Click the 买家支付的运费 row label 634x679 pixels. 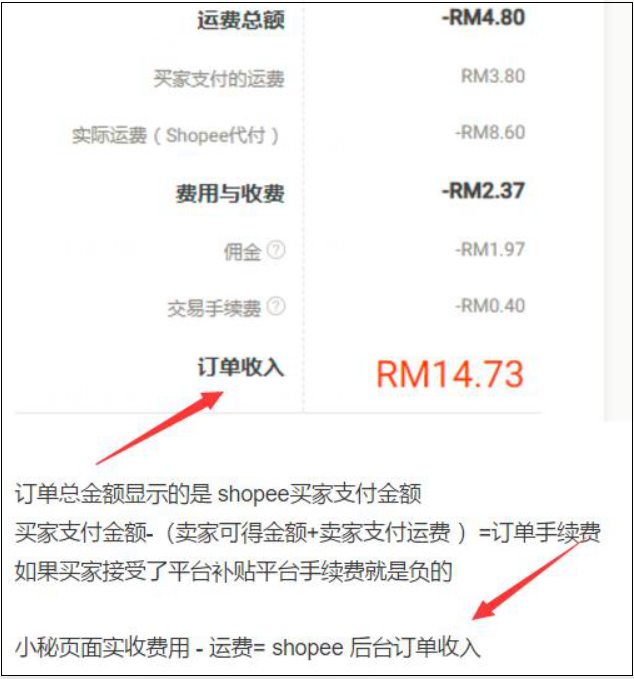coord(219,78)
